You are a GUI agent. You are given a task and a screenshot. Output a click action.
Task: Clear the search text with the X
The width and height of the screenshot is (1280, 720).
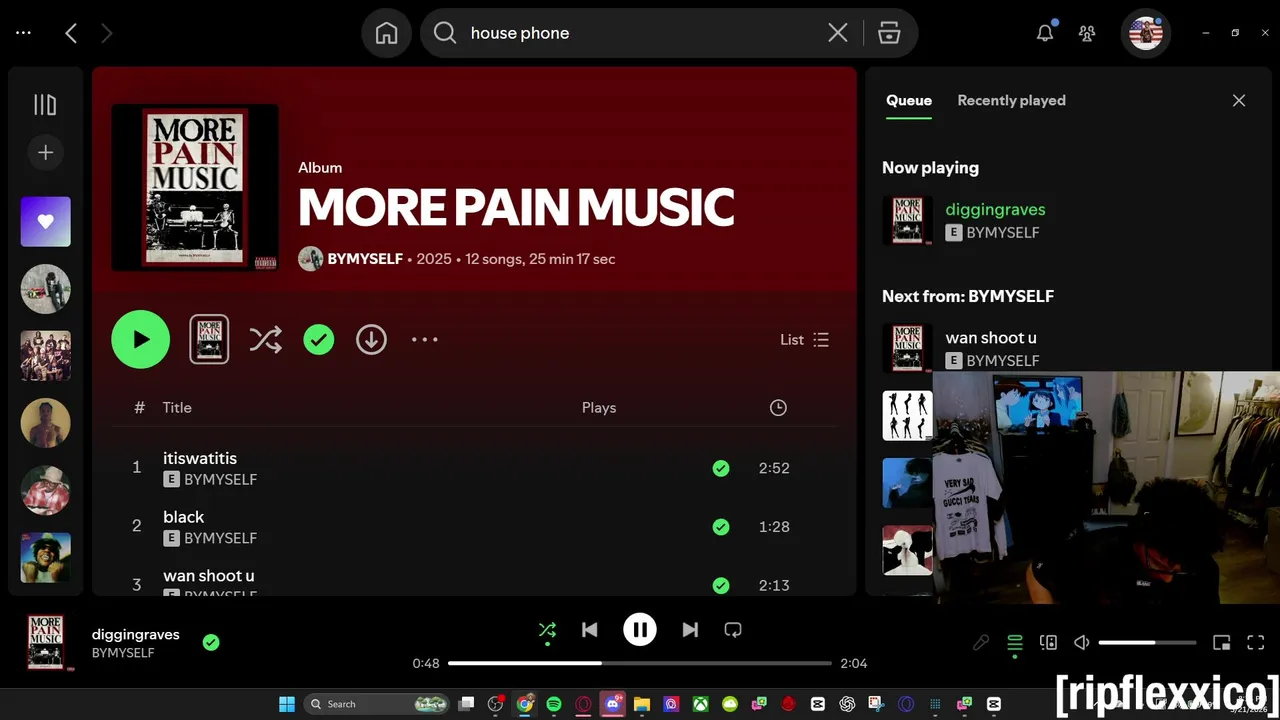tap(838, 33)
